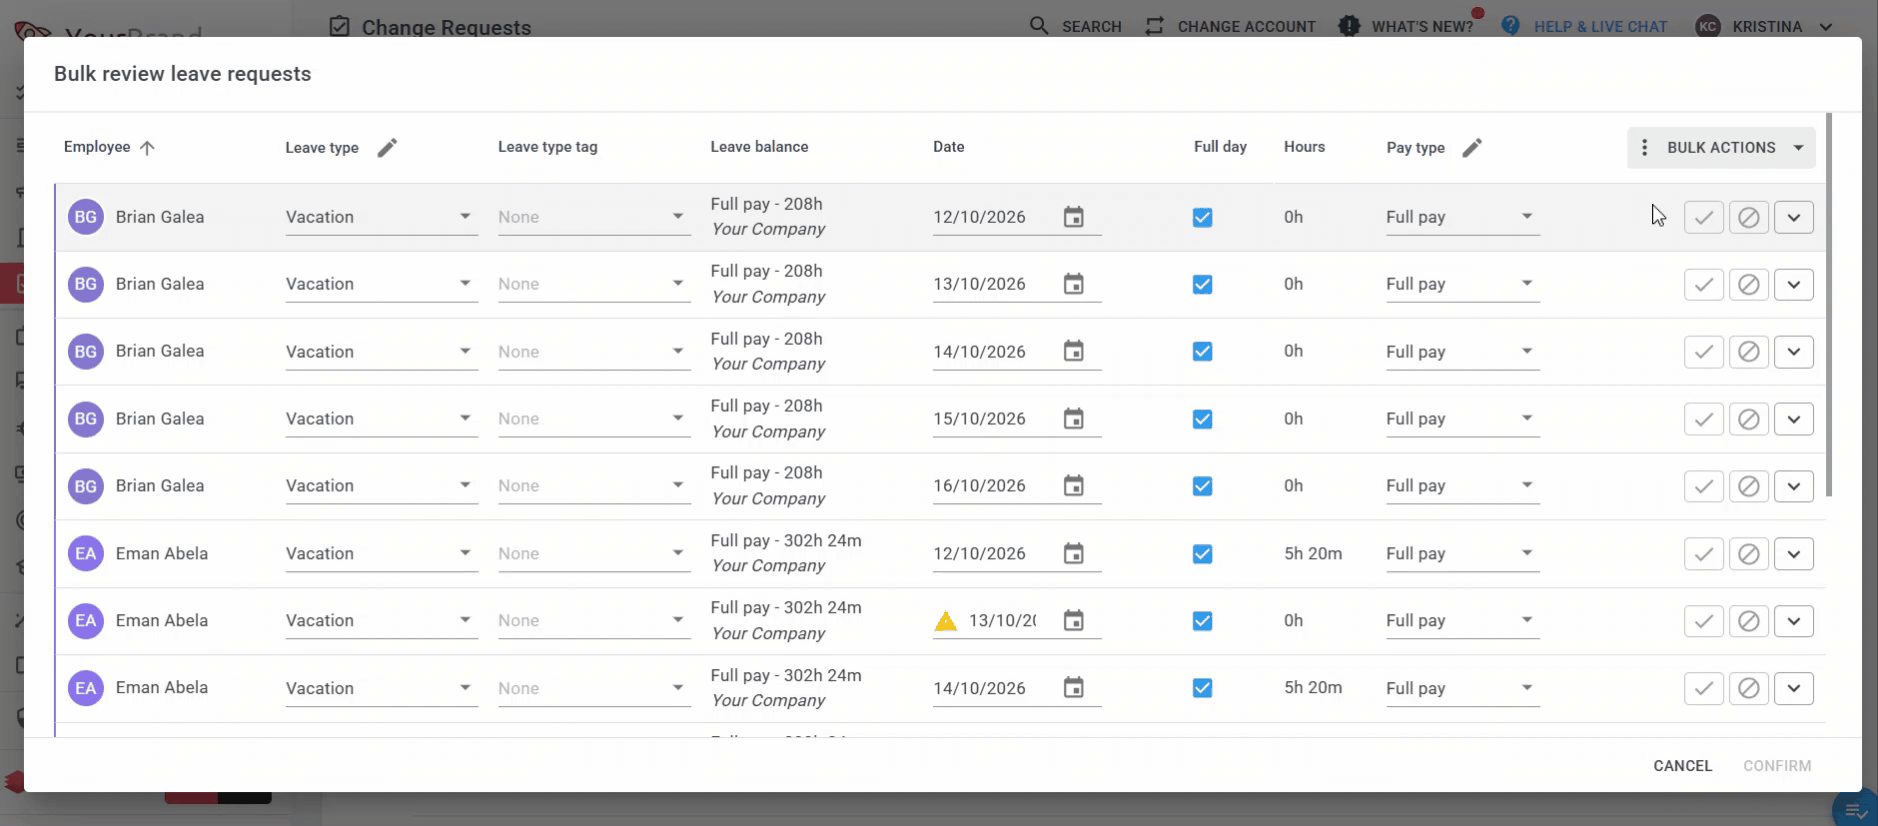Click the help question mark icon

(1510, 26)
